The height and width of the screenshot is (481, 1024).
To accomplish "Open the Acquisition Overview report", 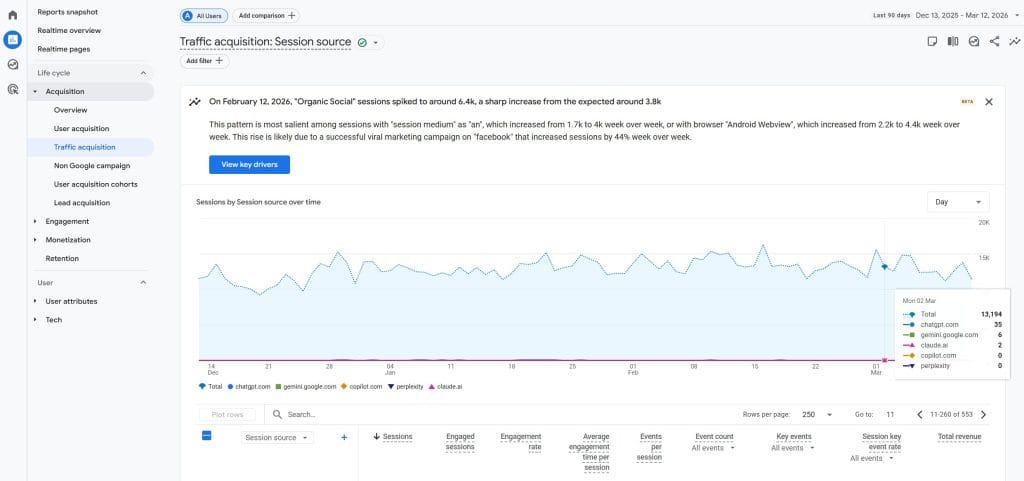I will [71, 110].
